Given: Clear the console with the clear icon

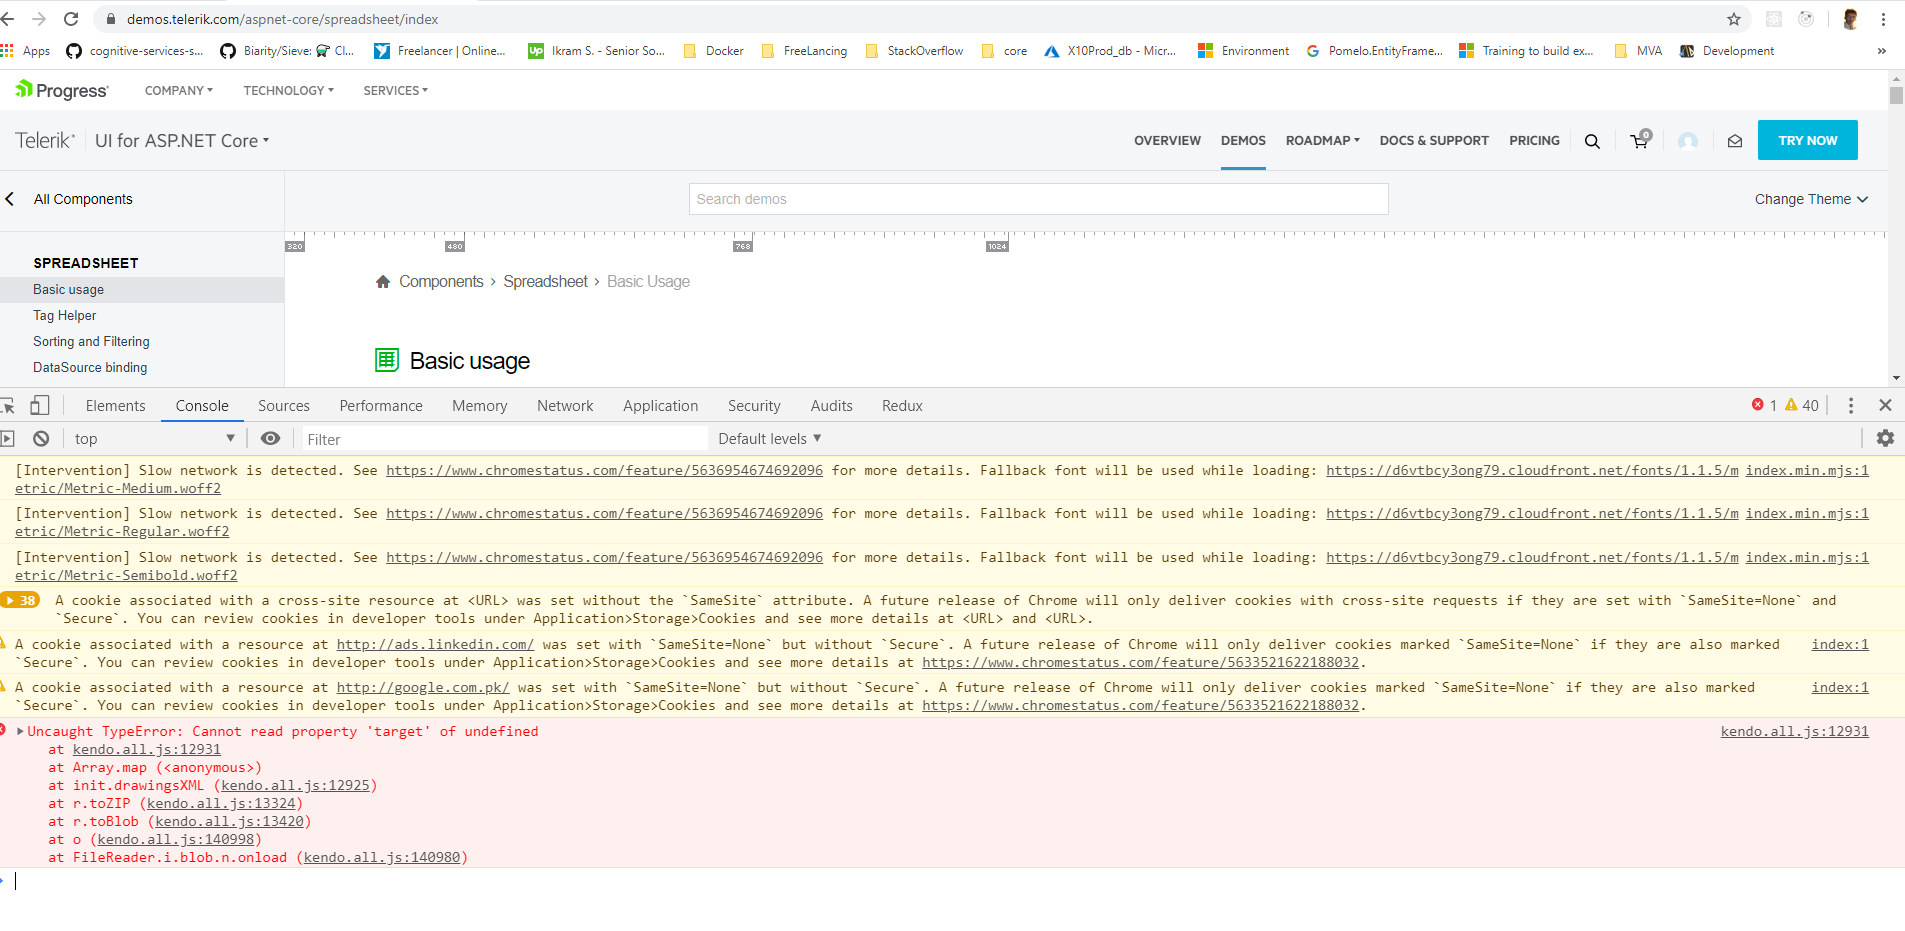Looking at the screenshot, I should tap(41, 438).
